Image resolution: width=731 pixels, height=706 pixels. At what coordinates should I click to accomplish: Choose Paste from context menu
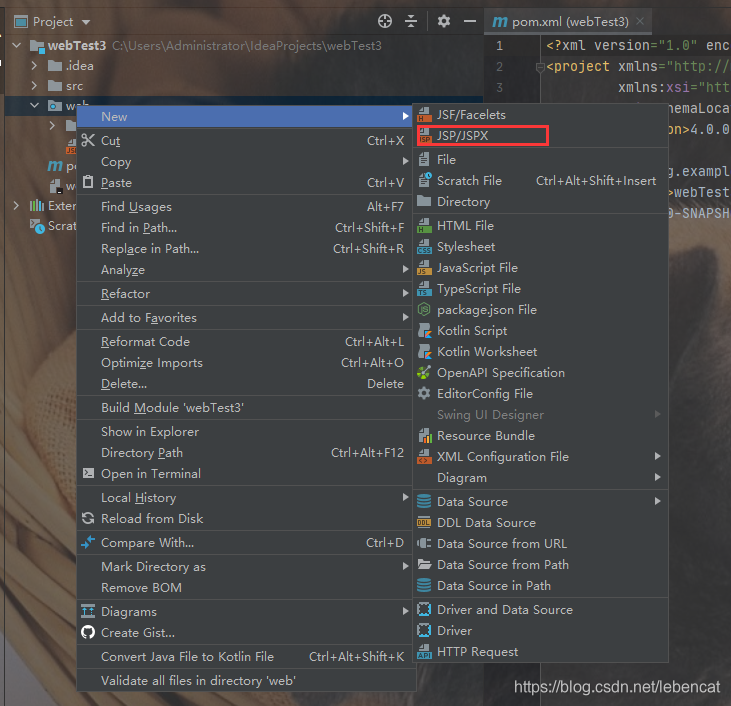click(x=245, y=183)
